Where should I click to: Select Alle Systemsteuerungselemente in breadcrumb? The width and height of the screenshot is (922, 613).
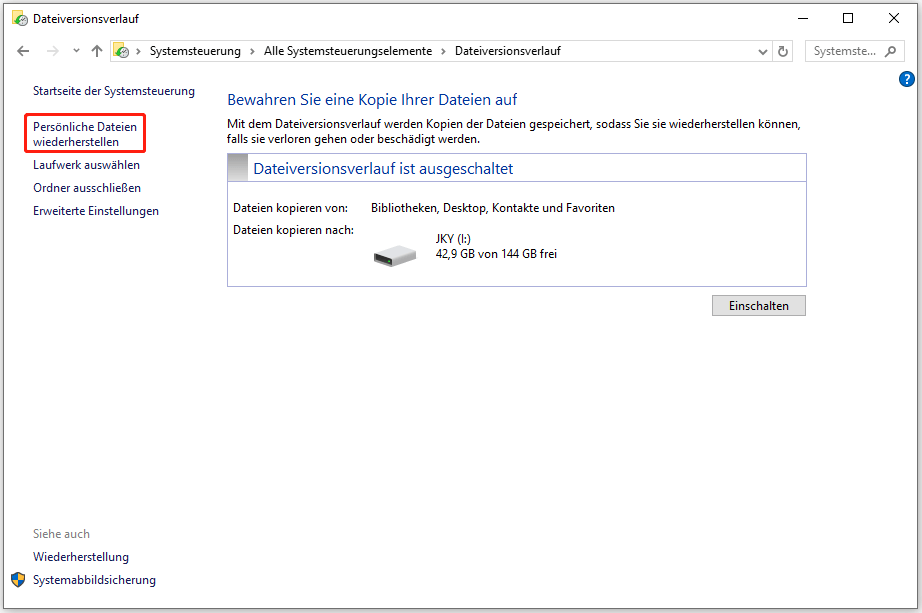pyautogui.click(x=348, y=51)
